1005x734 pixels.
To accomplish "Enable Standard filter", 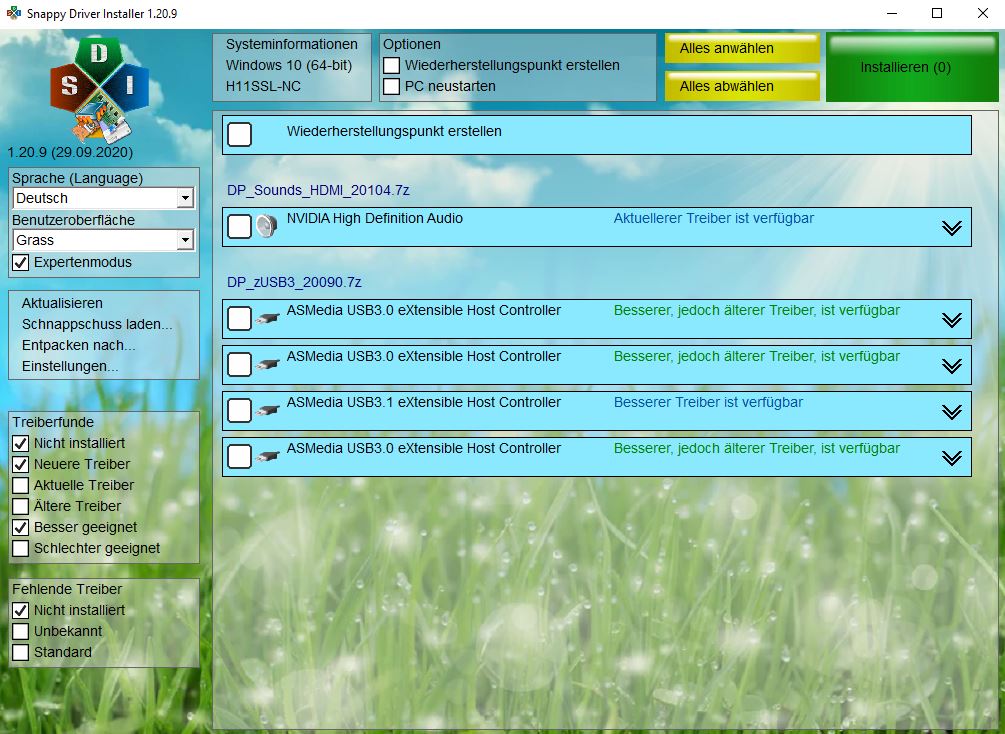I will [21, 652].
